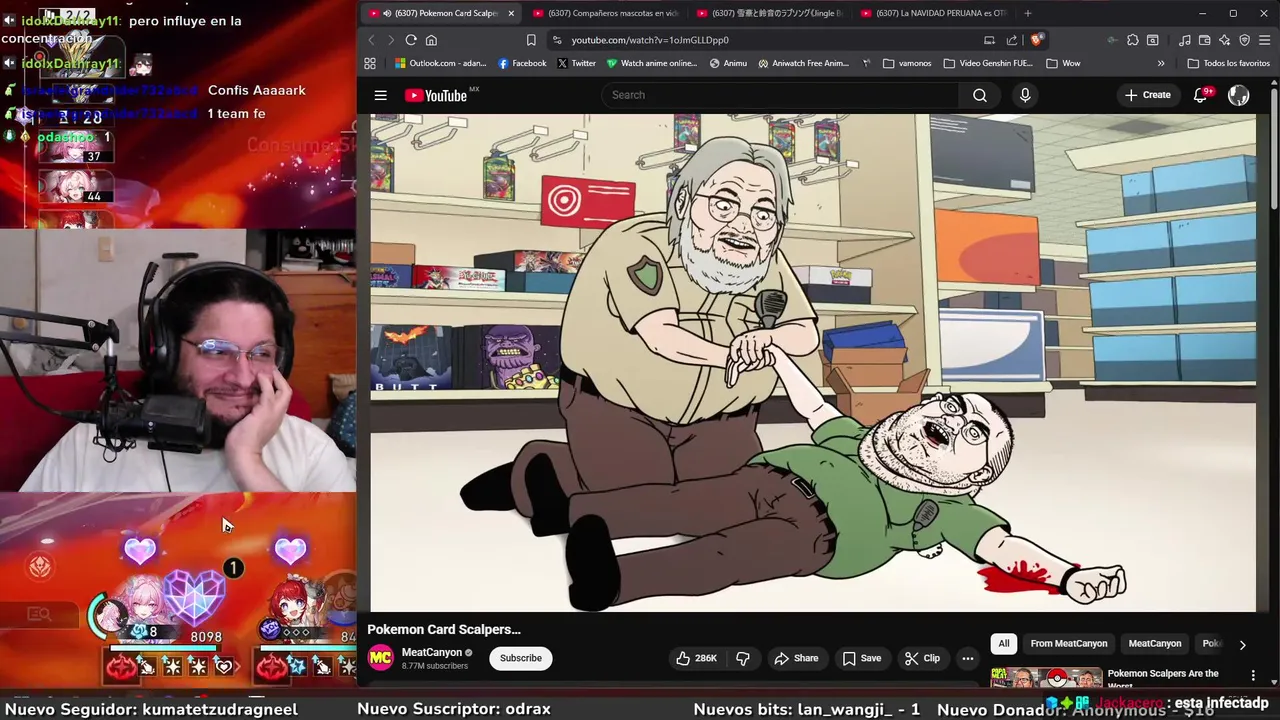The height and width of the screenshot is (720, 1280).
Task: Expand the Video Genshin FUE bookmarks folder
Action: [988, 63]
